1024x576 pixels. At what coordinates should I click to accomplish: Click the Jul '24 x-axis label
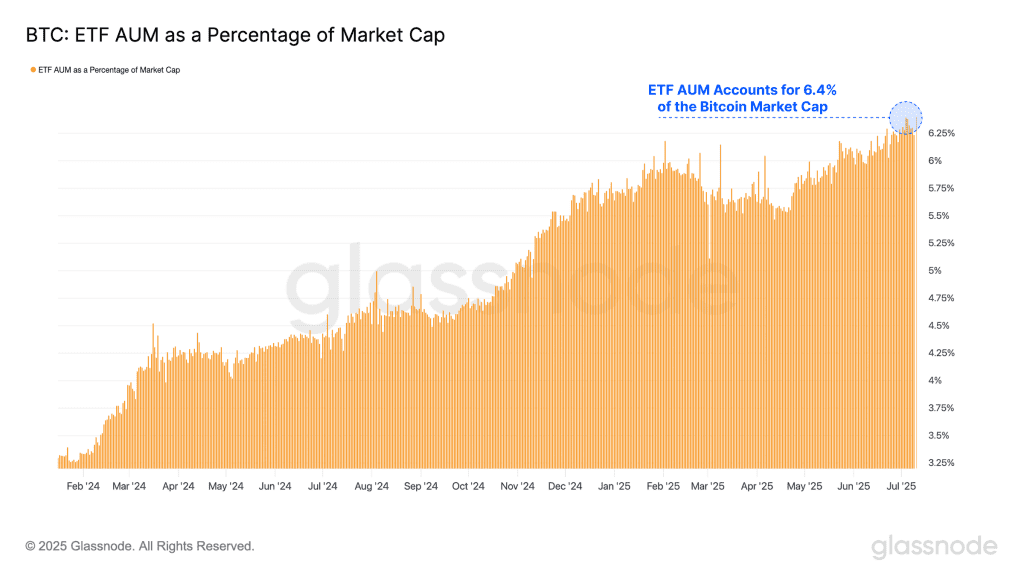pyautogui.click(x=322, y=487)
